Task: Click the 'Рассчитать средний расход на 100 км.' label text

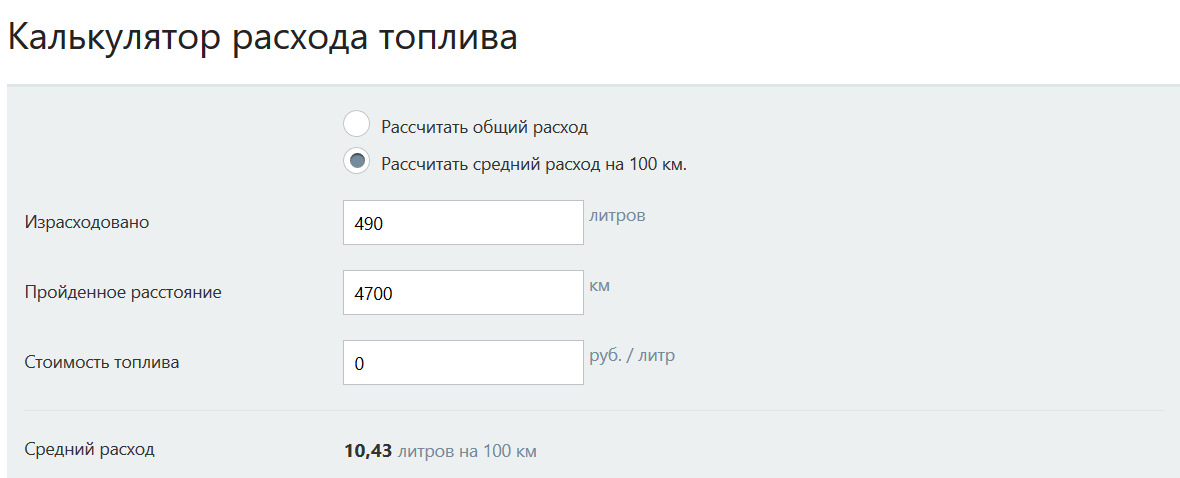Action: [x=533, y=163]
